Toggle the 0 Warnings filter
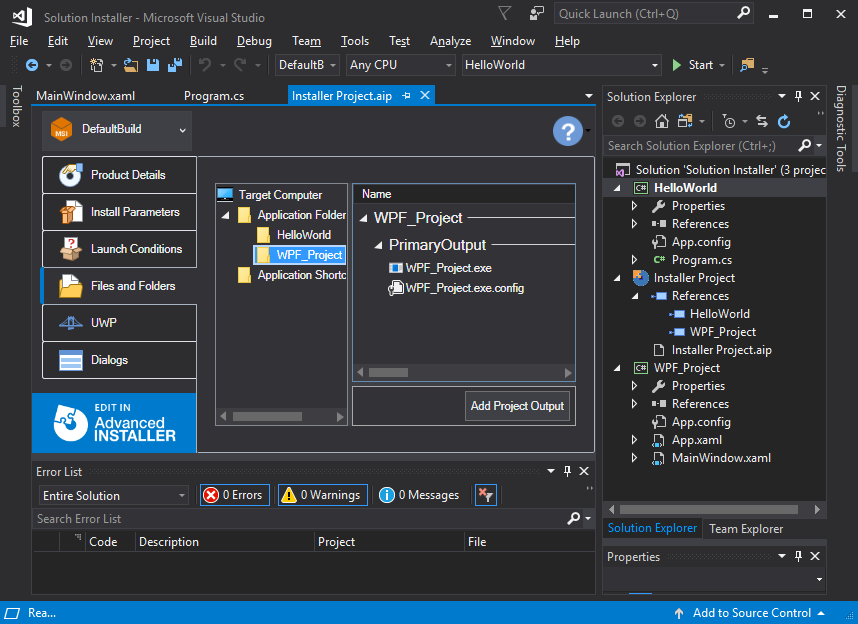 tap(323, 495)
